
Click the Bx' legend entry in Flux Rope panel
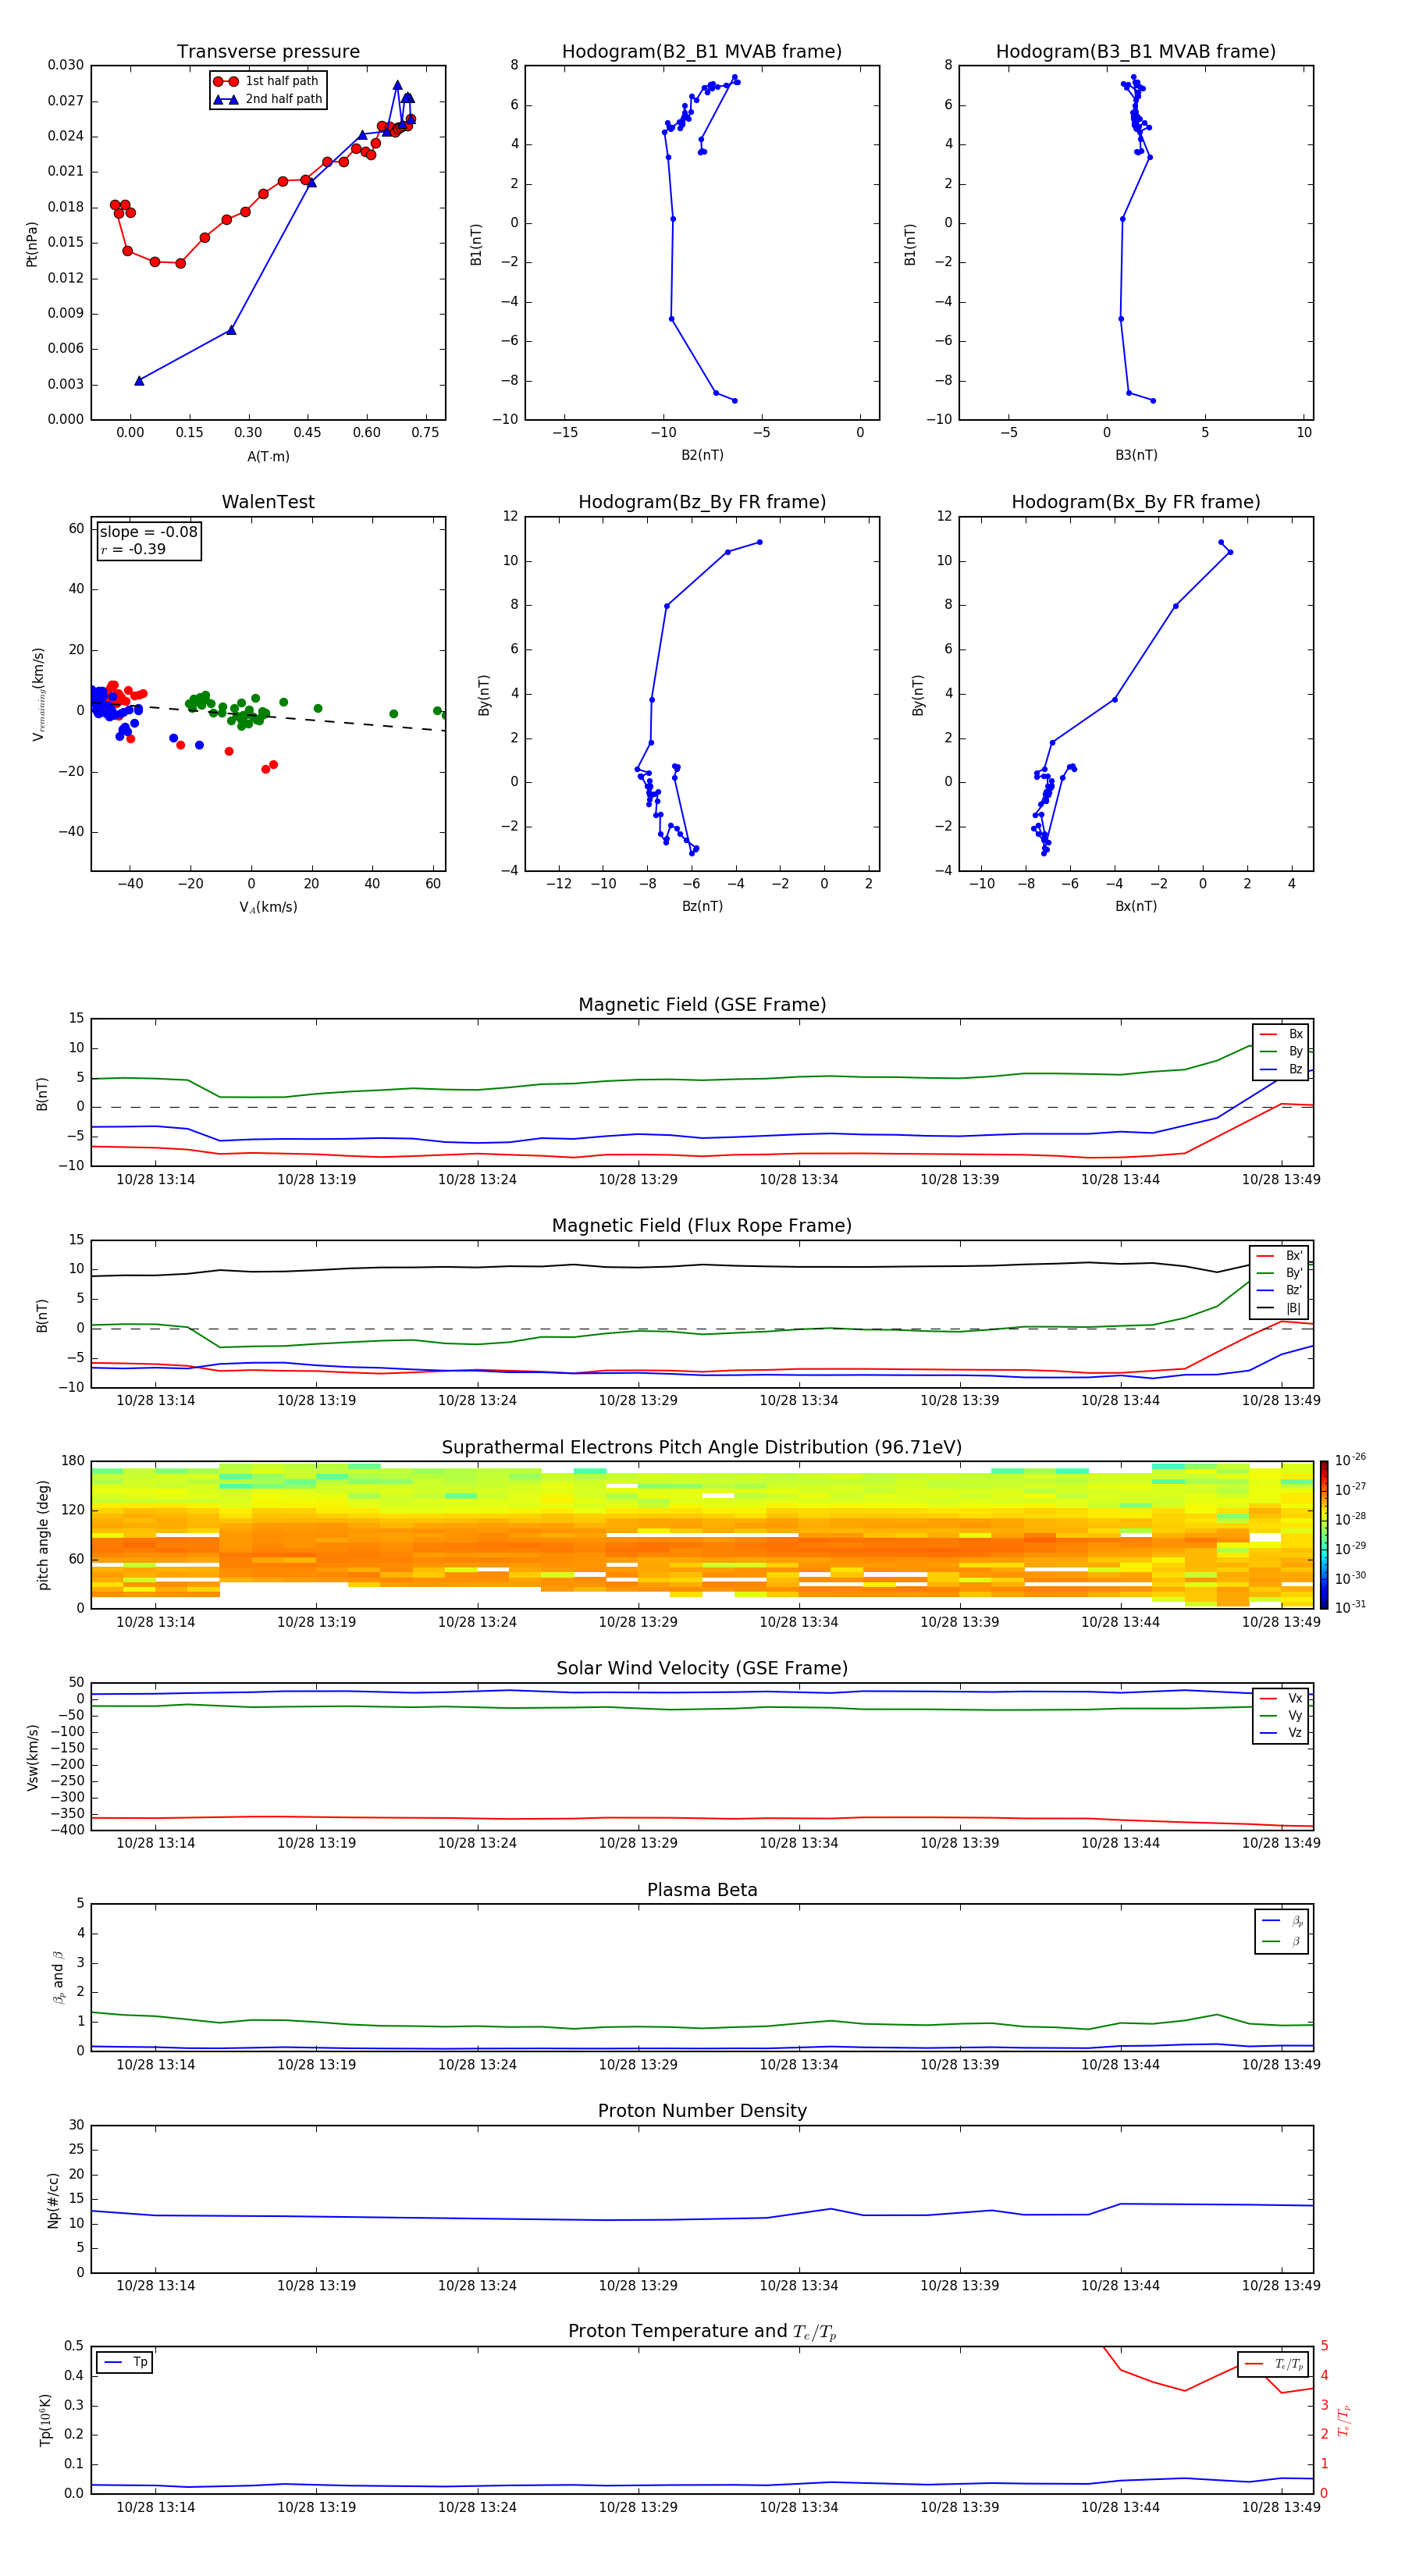point(1280,1256)
